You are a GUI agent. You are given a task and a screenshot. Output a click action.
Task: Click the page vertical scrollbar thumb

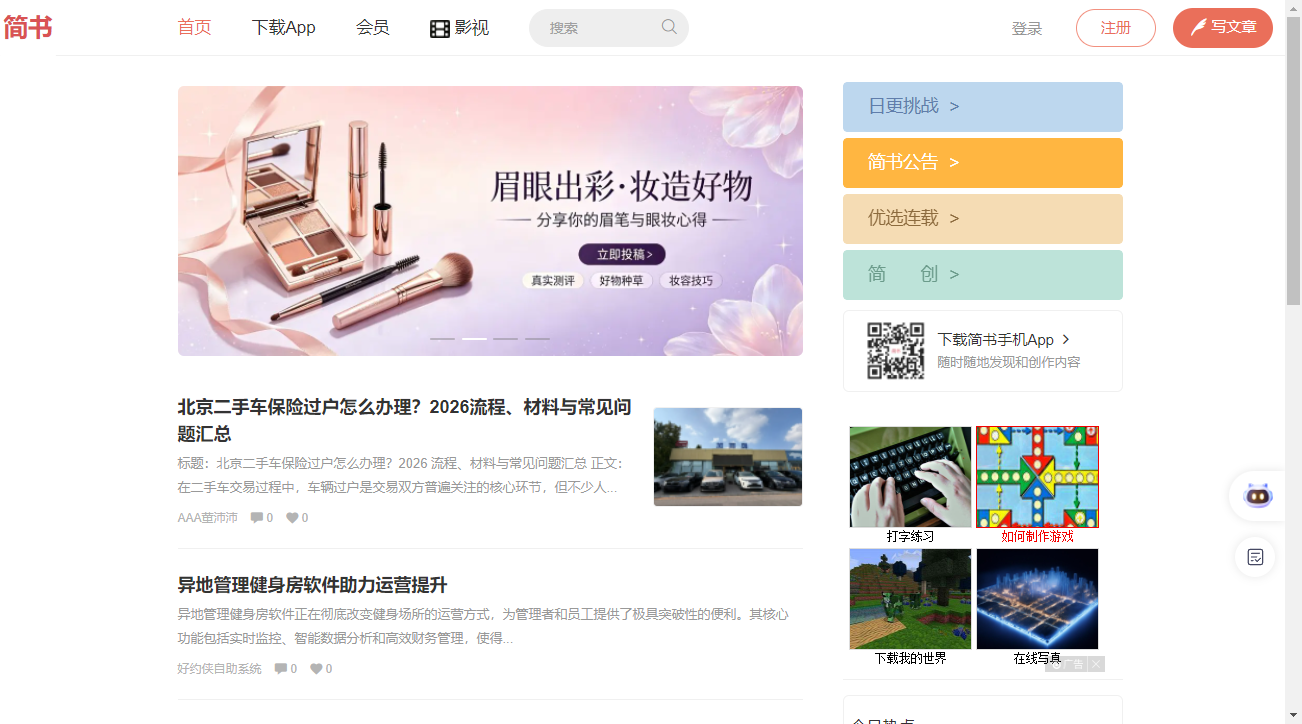point(1293,160)
